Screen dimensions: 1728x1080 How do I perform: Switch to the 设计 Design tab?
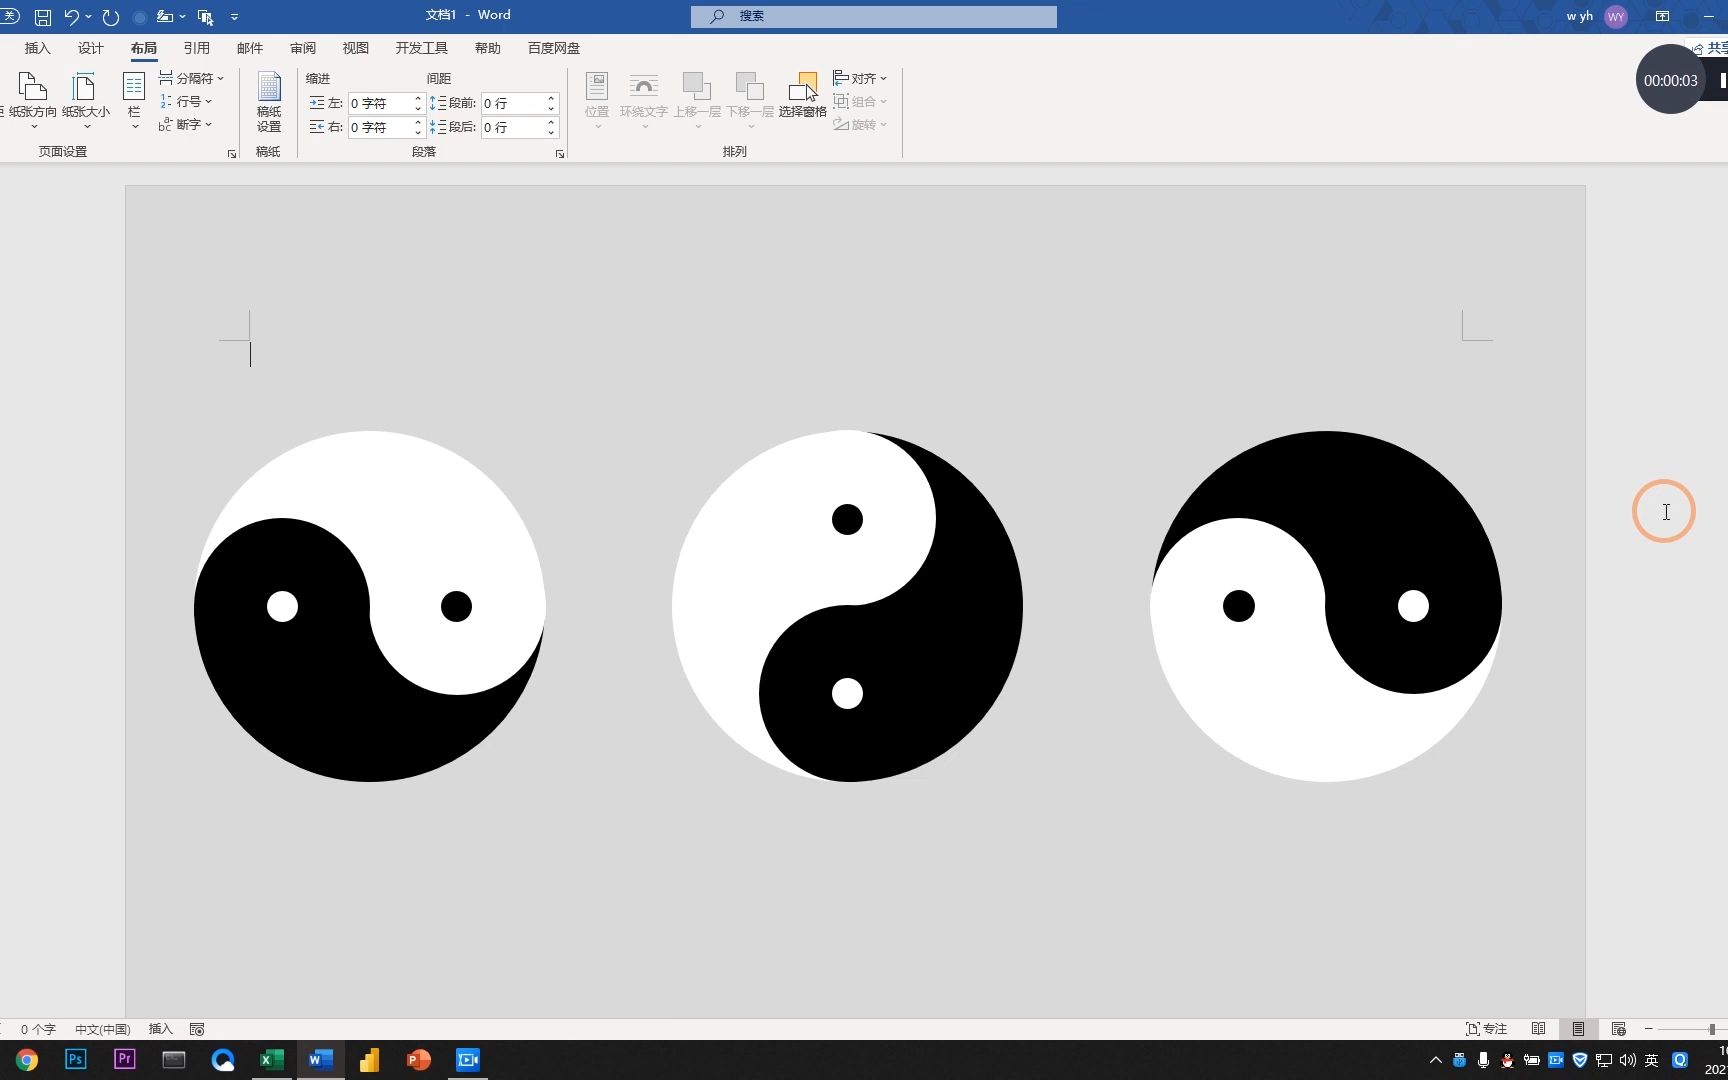pyautogui.click(x=90, y=48)
